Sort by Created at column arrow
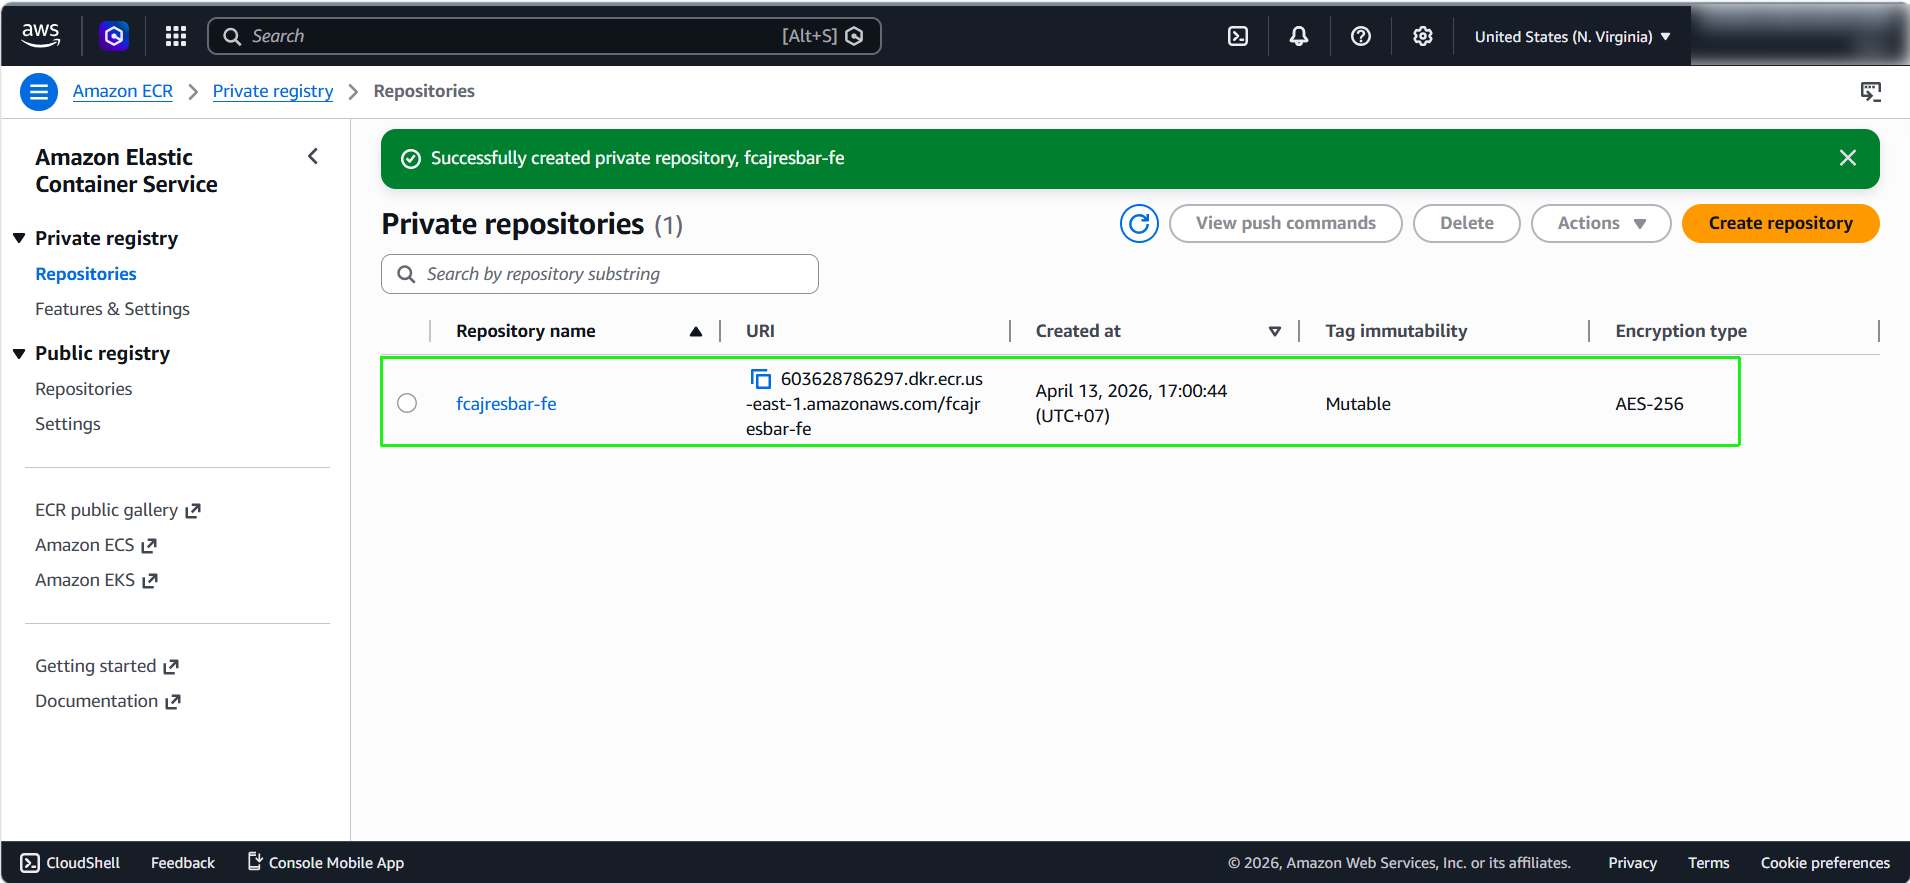Viewport: 1910px width, 883px height. click(x=1275, y=331)
